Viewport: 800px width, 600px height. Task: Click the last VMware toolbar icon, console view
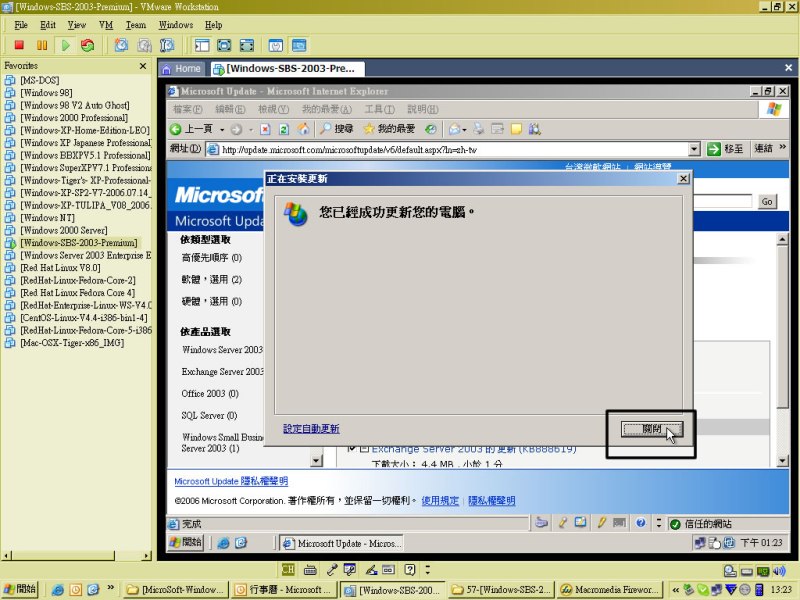tap(299, 45)
